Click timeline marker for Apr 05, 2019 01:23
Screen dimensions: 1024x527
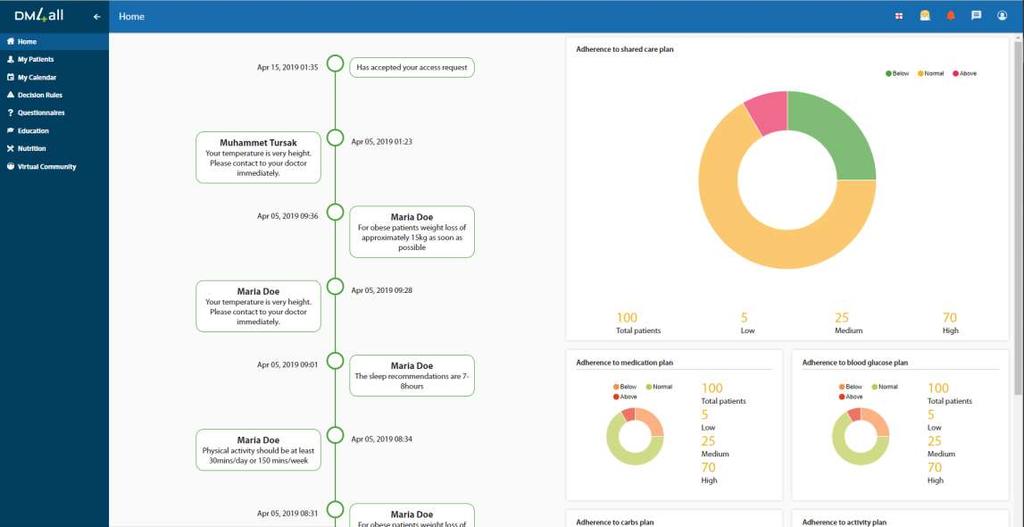335,138
